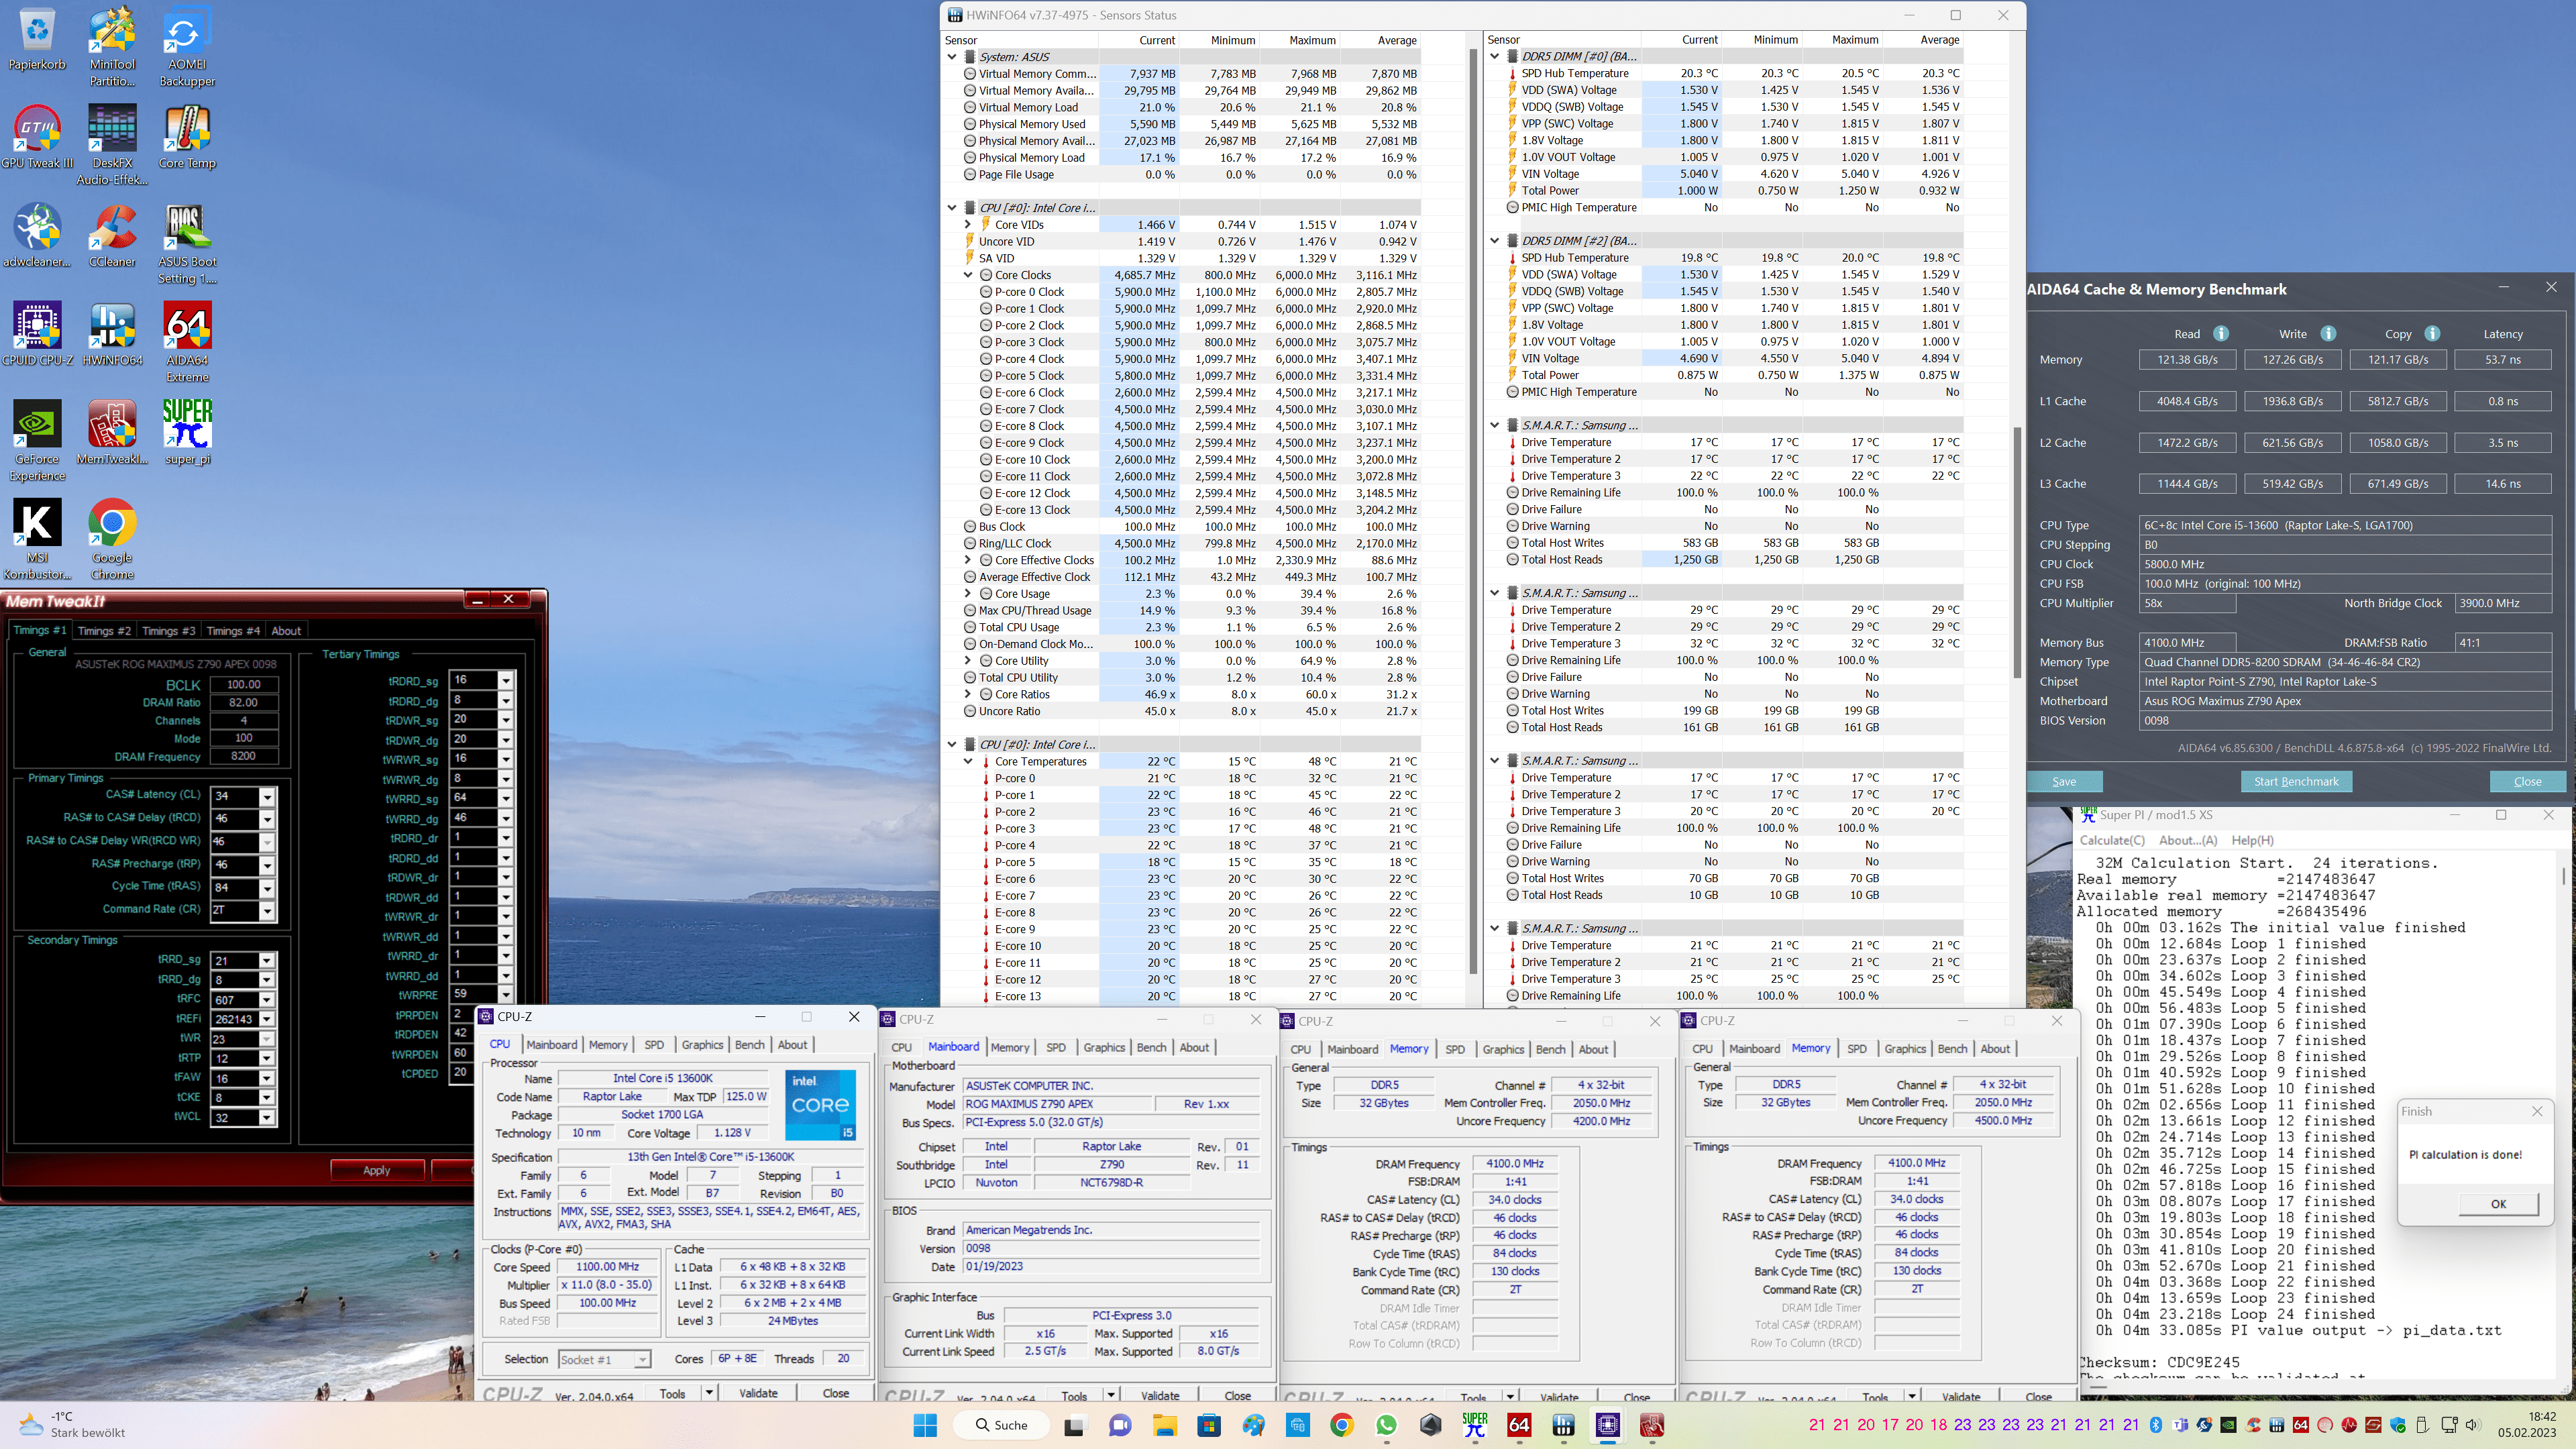This screenshot has width=2576, height=1449.
Task: Collapse the System: ASUS sensor group
Action: tap(952, 57)
